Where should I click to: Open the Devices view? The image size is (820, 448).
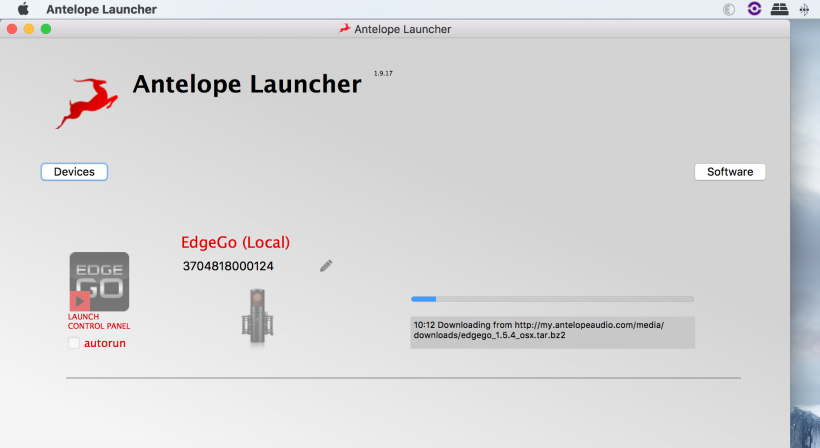point(74,172)
